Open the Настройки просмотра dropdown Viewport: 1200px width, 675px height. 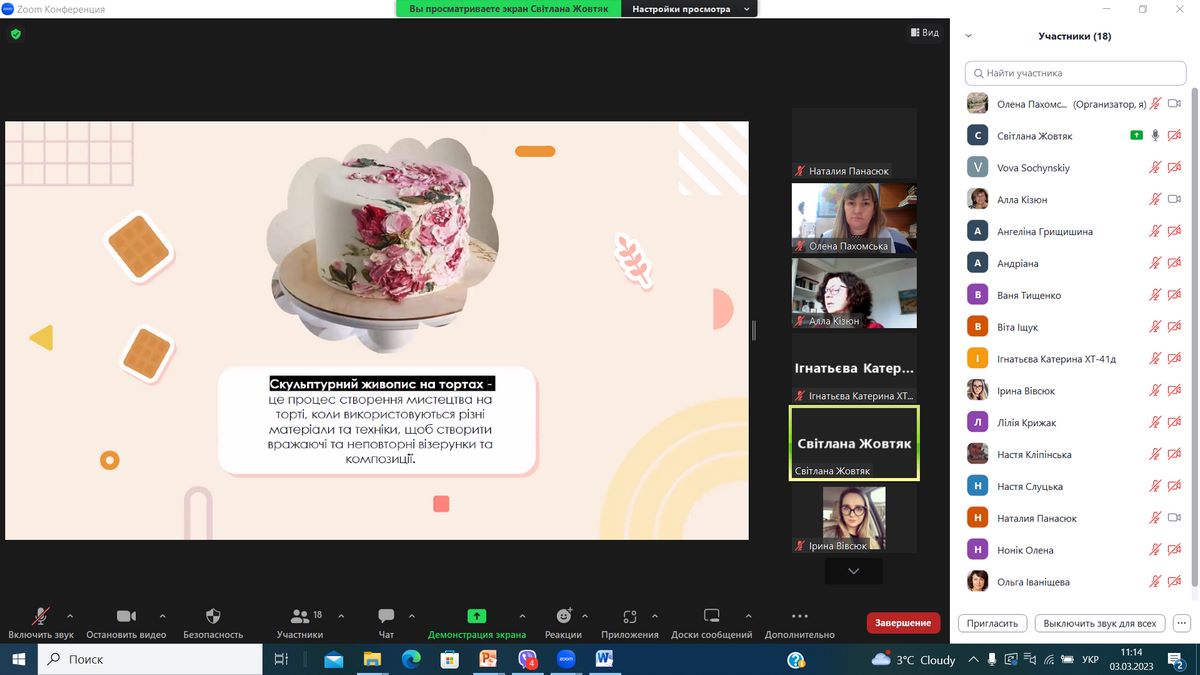coord(690,9)
